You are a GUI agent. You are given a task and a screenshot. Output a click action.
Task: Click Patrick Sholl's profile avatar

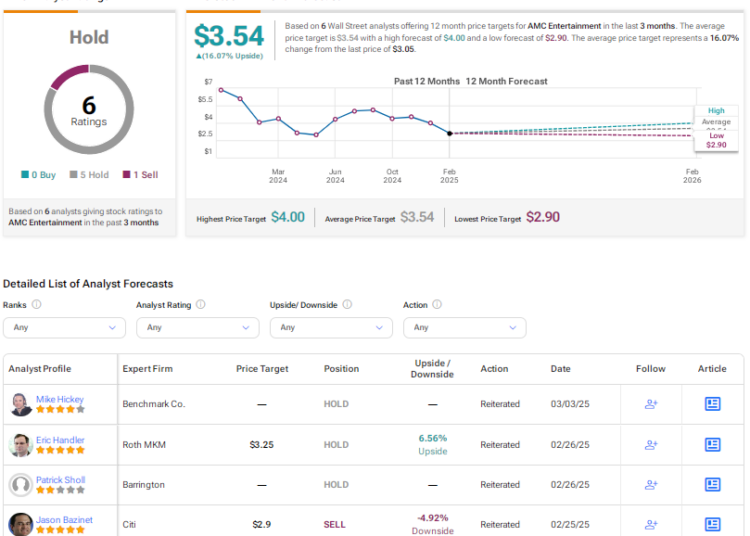21,485
